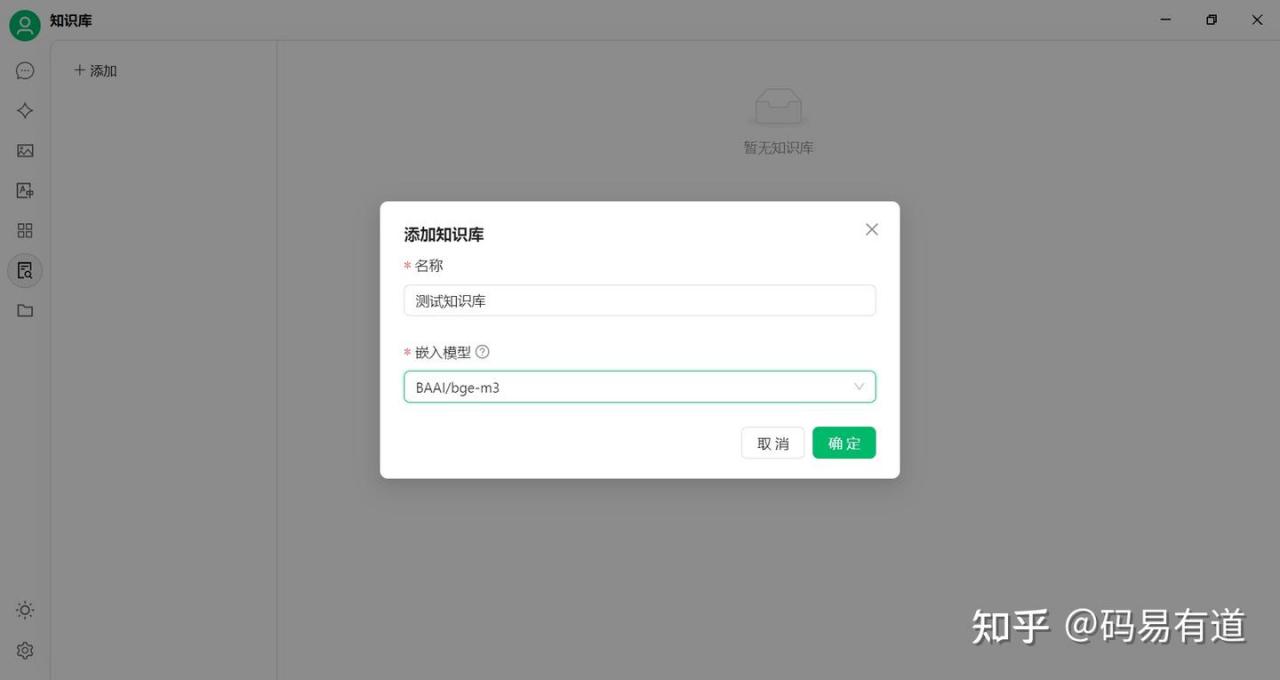Click the 取消 button
1280x680 pixels.
coord(773,443)
